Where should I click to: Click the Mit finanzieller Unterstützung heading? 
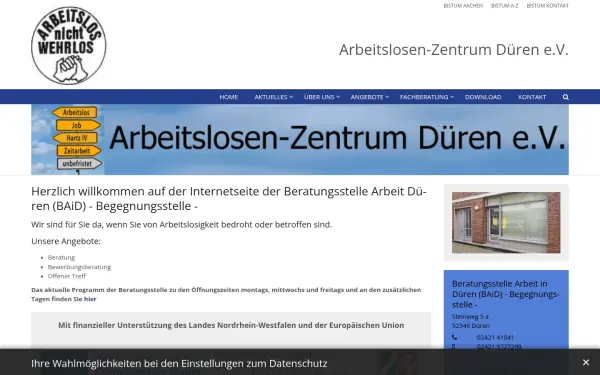click(231, 325)
